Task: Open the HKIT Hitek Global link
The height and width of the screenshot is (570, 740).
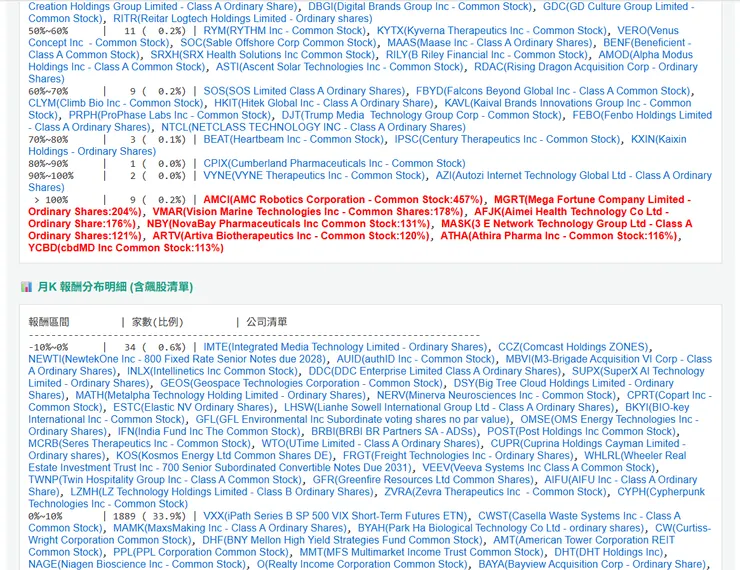Action: [x=324, y=103]
